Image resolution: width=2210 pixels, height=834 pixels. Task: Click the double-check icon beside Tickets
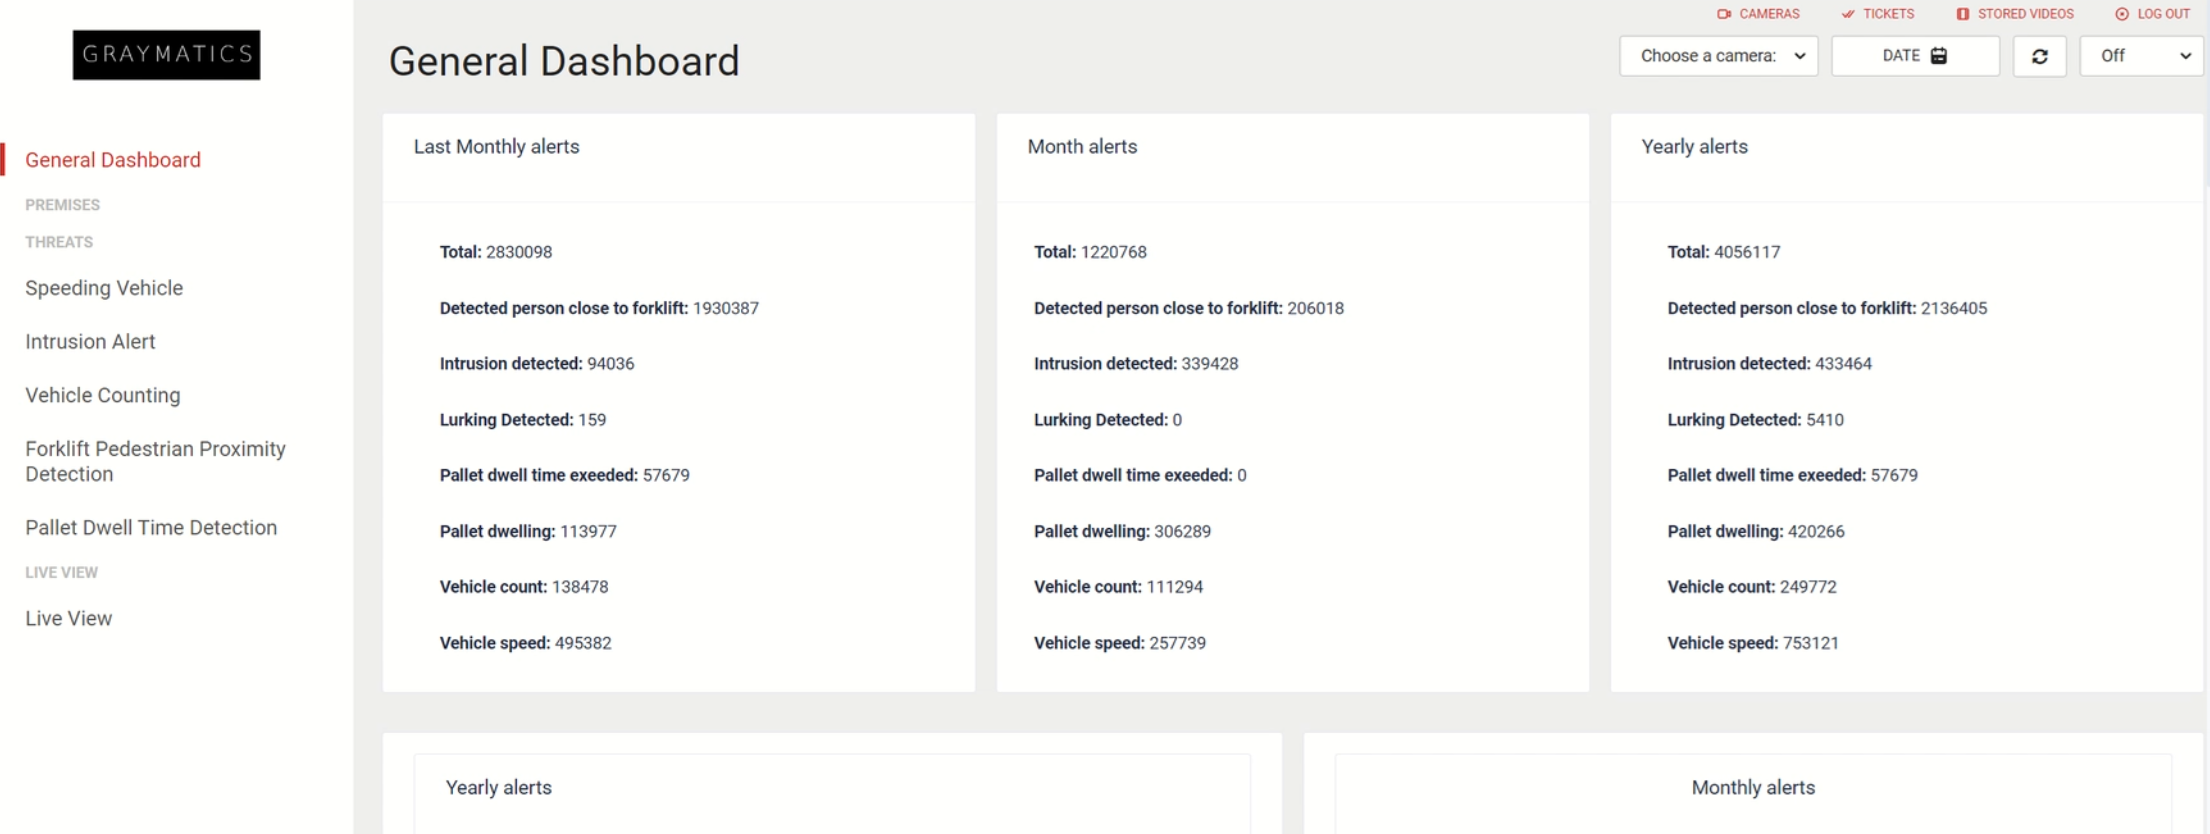point(1848,14)
